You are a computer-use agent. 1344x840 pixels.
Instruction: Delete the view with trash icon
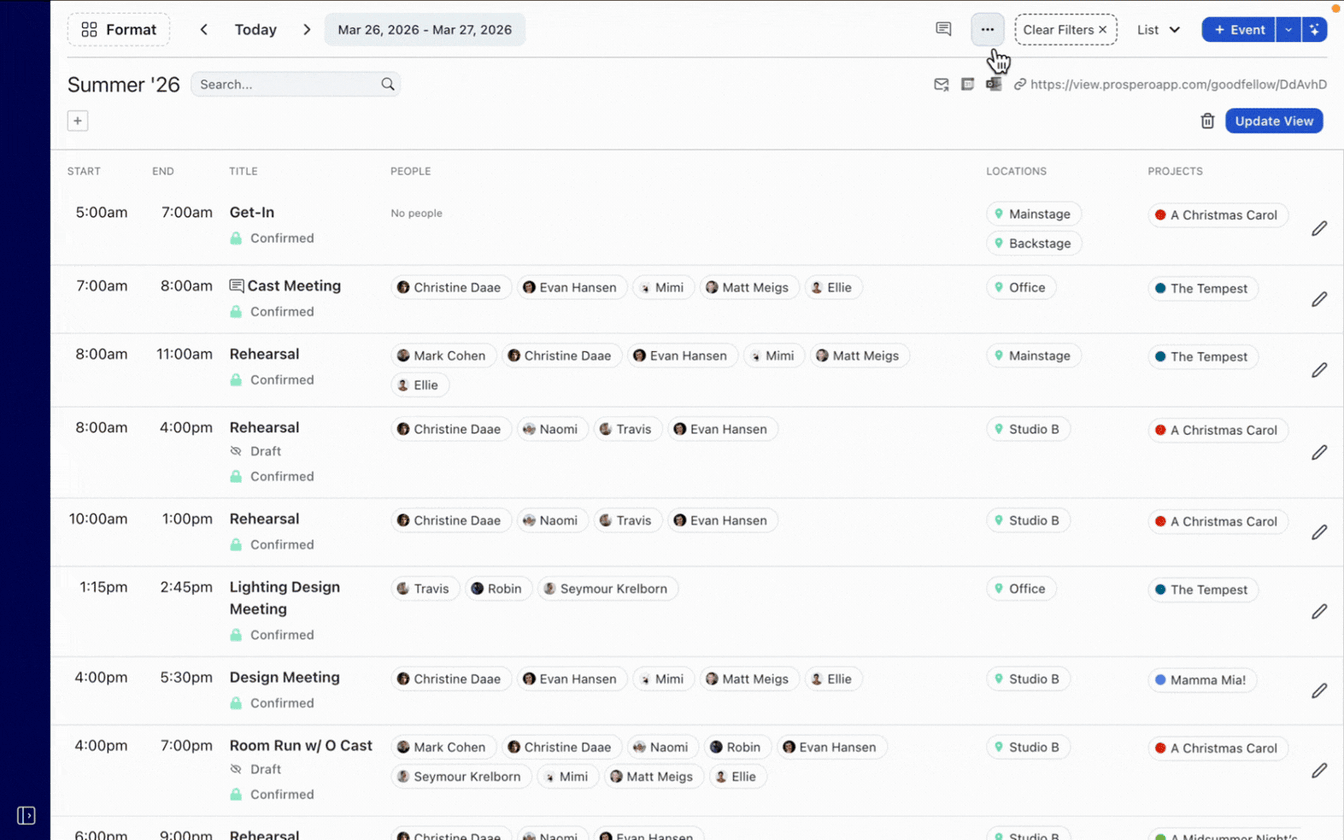pyautogui.click(x=1207, y=121)
